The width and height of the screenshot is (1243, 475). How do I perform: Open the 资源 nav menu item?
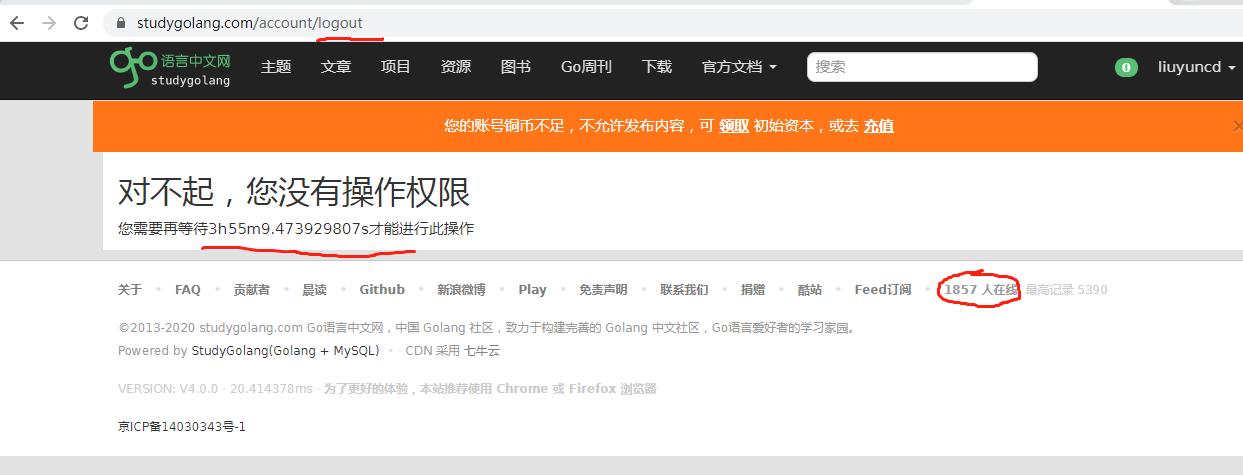(x=456, y=67)
